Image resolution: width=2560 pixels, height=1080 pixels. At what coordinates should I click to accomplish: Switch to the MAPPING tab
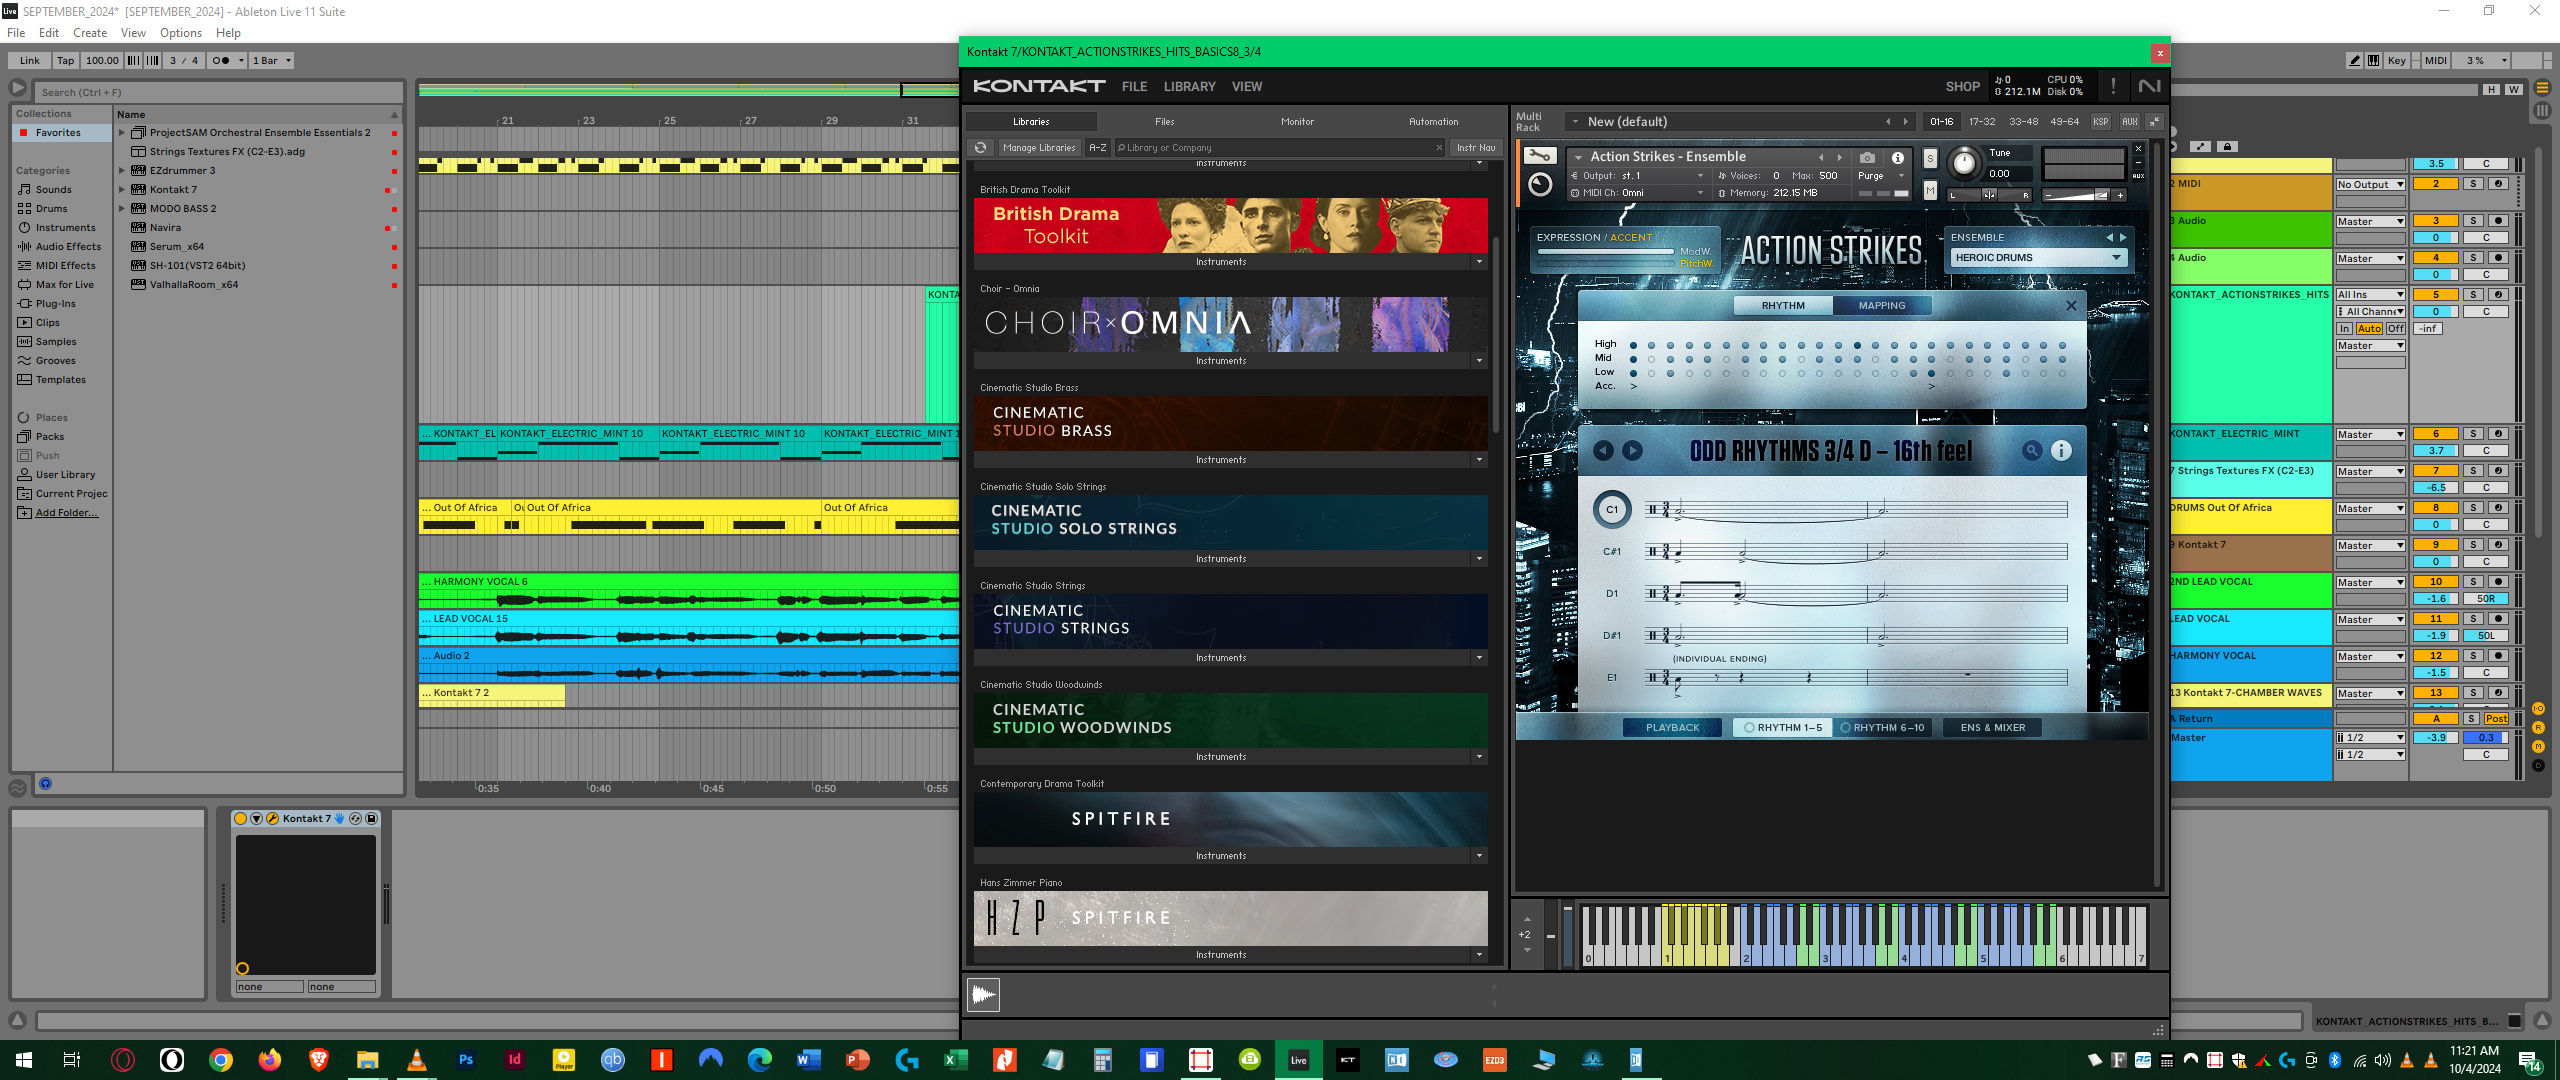click(x=1881, y=306)
